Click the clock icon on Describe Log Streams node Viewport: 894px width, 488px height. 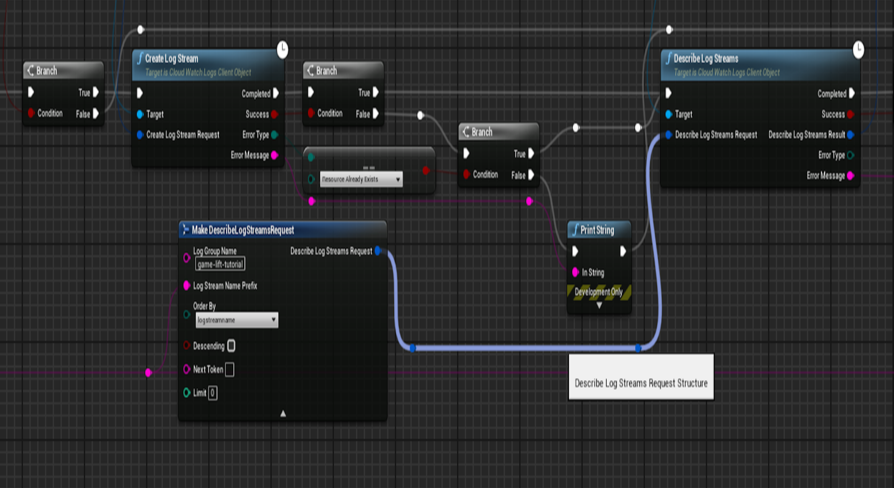click(857, 47)
